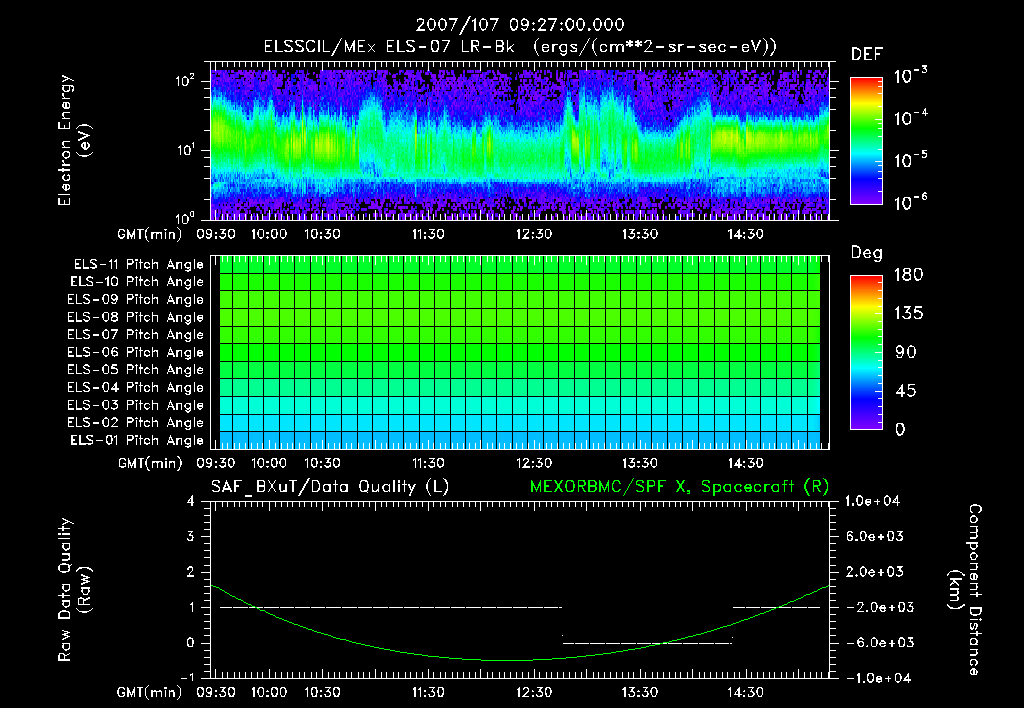Click the 1.0e+04 right-axis value
This screenshot has width=1024, height=708.
872,501
